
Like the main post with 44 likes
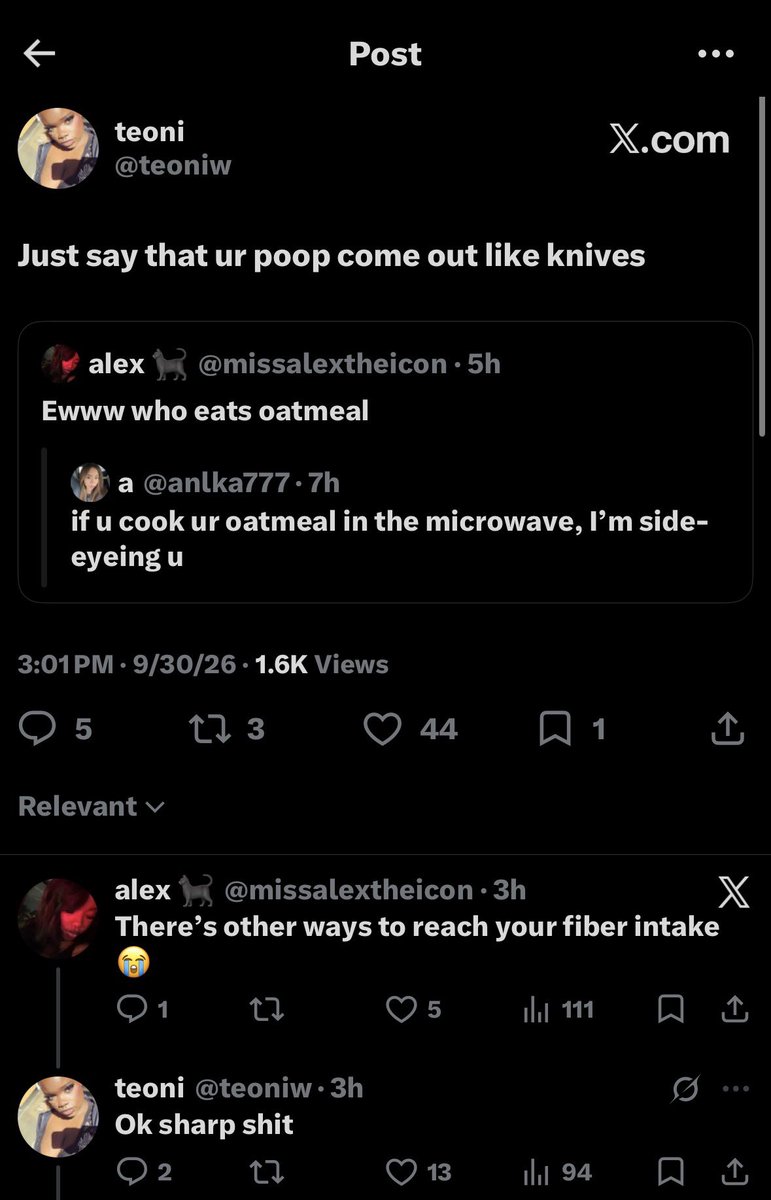[410, 730]
